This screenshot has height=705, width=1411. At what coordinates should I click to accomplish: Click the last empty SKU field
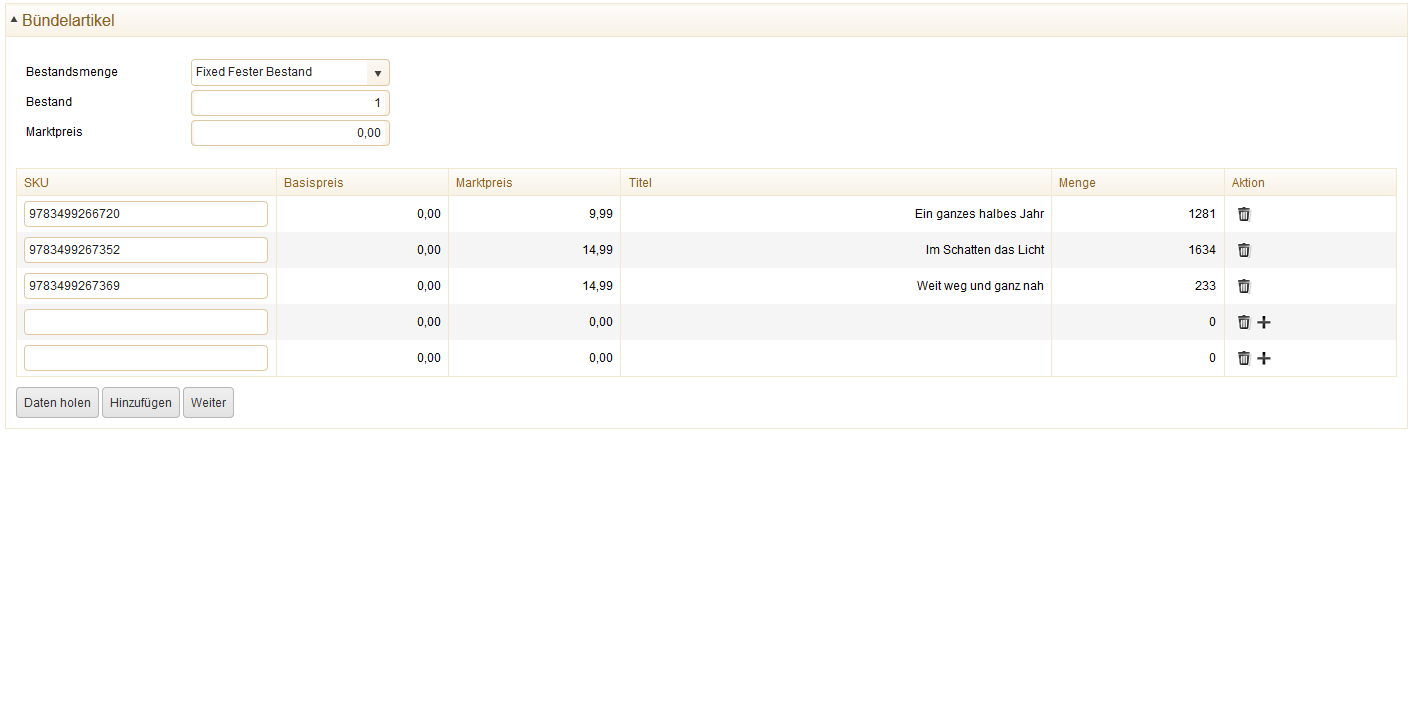[x=146, y=358]
